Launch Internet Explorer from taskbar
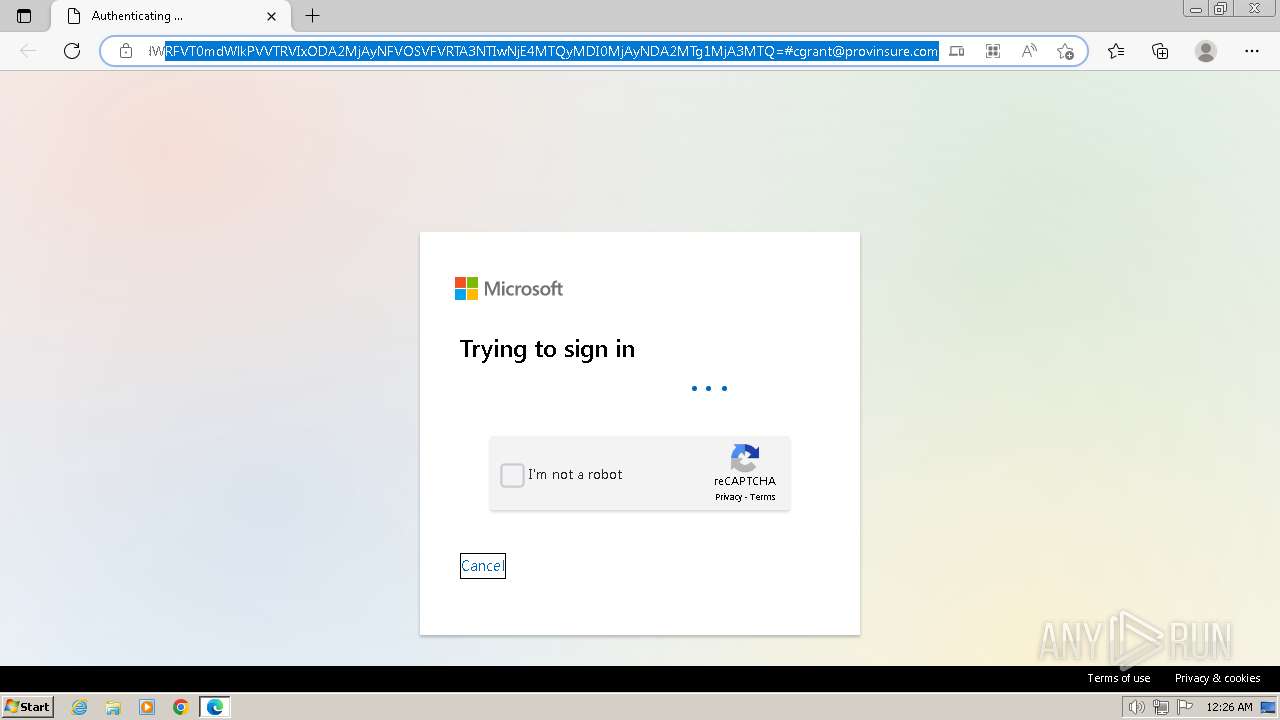 tap(80, 707)
